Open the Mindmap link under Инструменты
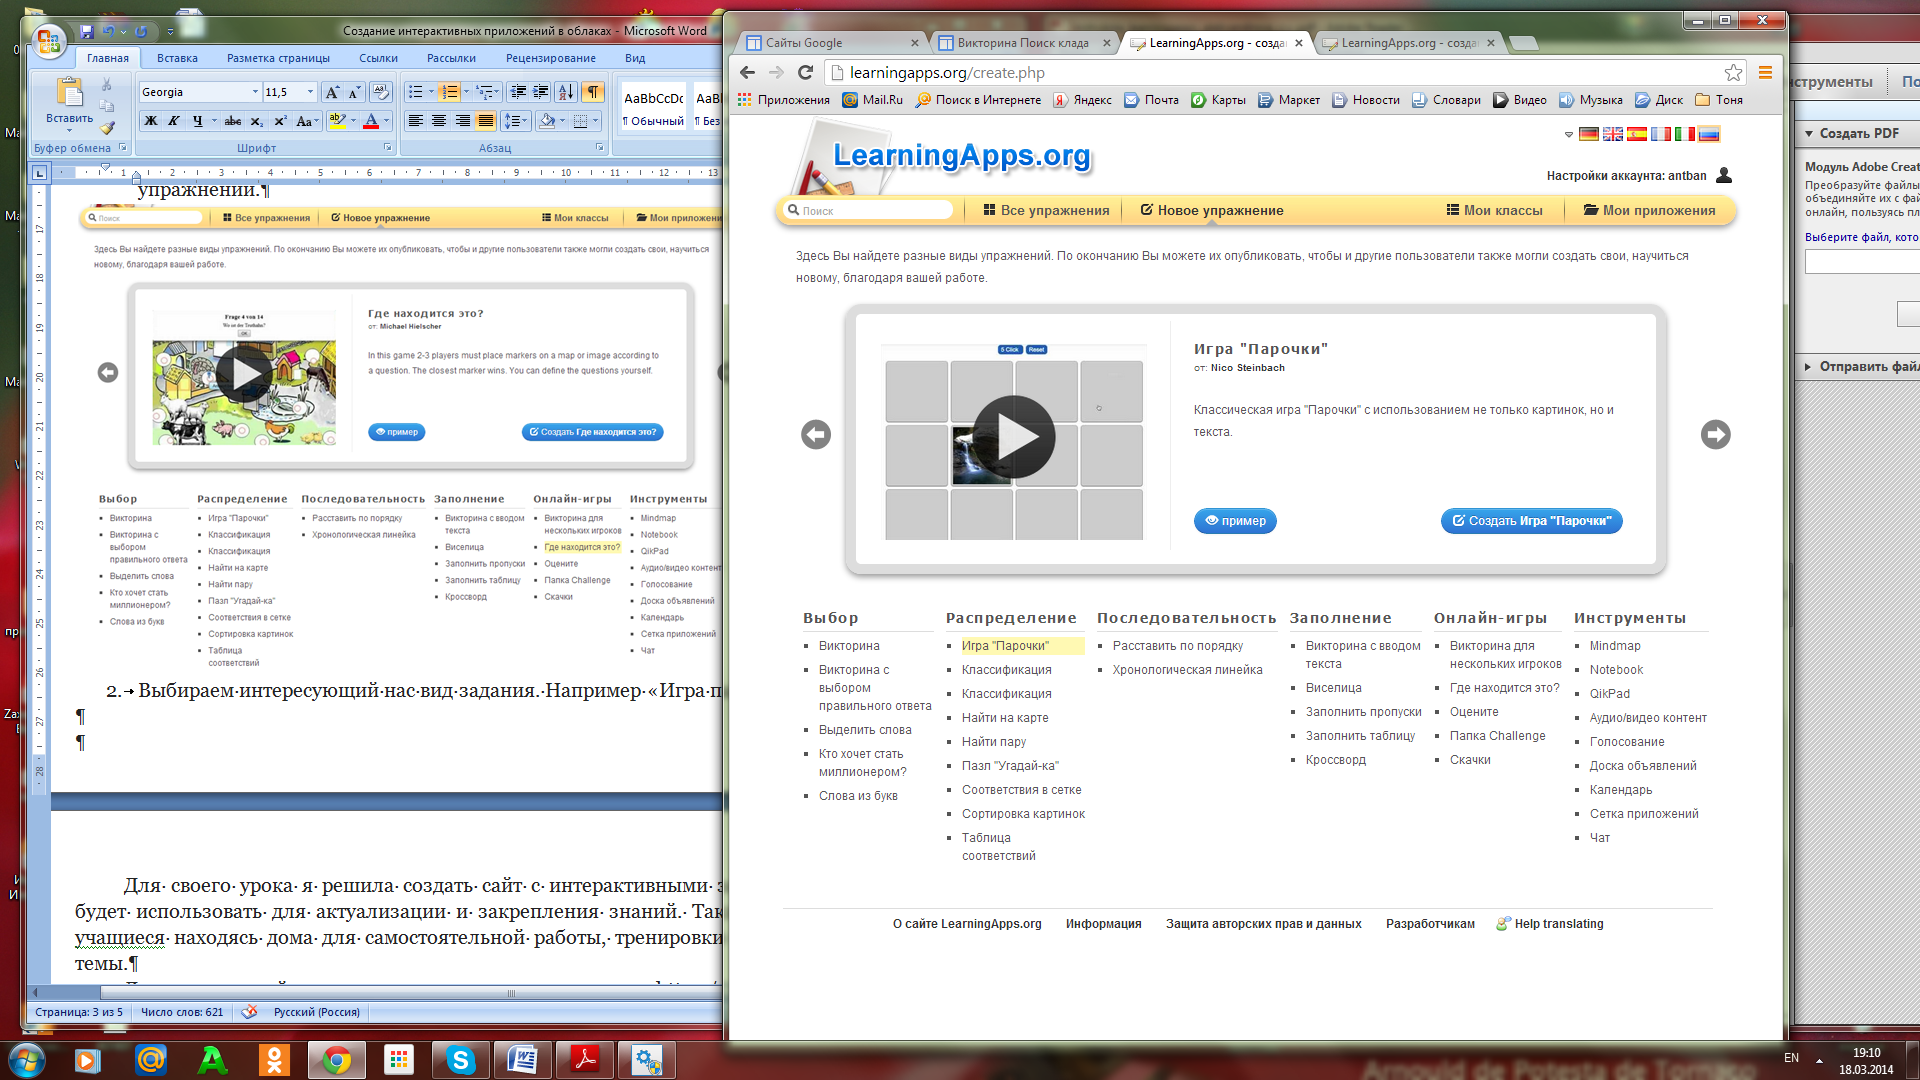 [x=1615, y=646]
